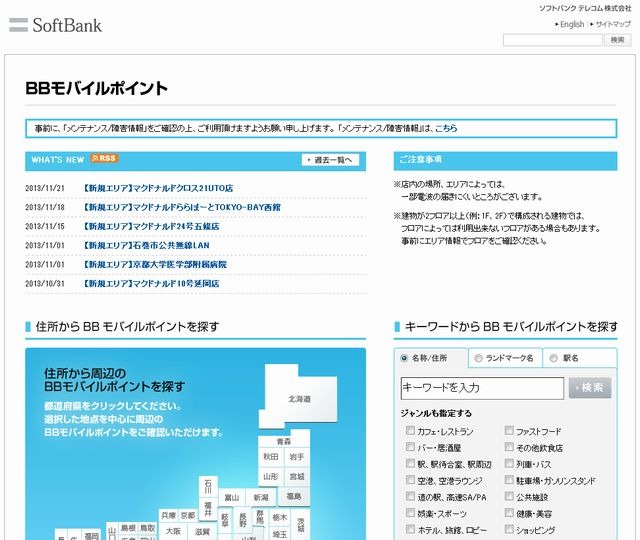This screenshot has height=540, width=640.
Task: Open news マクドナルド24号五條店
Action: (150, 226)
